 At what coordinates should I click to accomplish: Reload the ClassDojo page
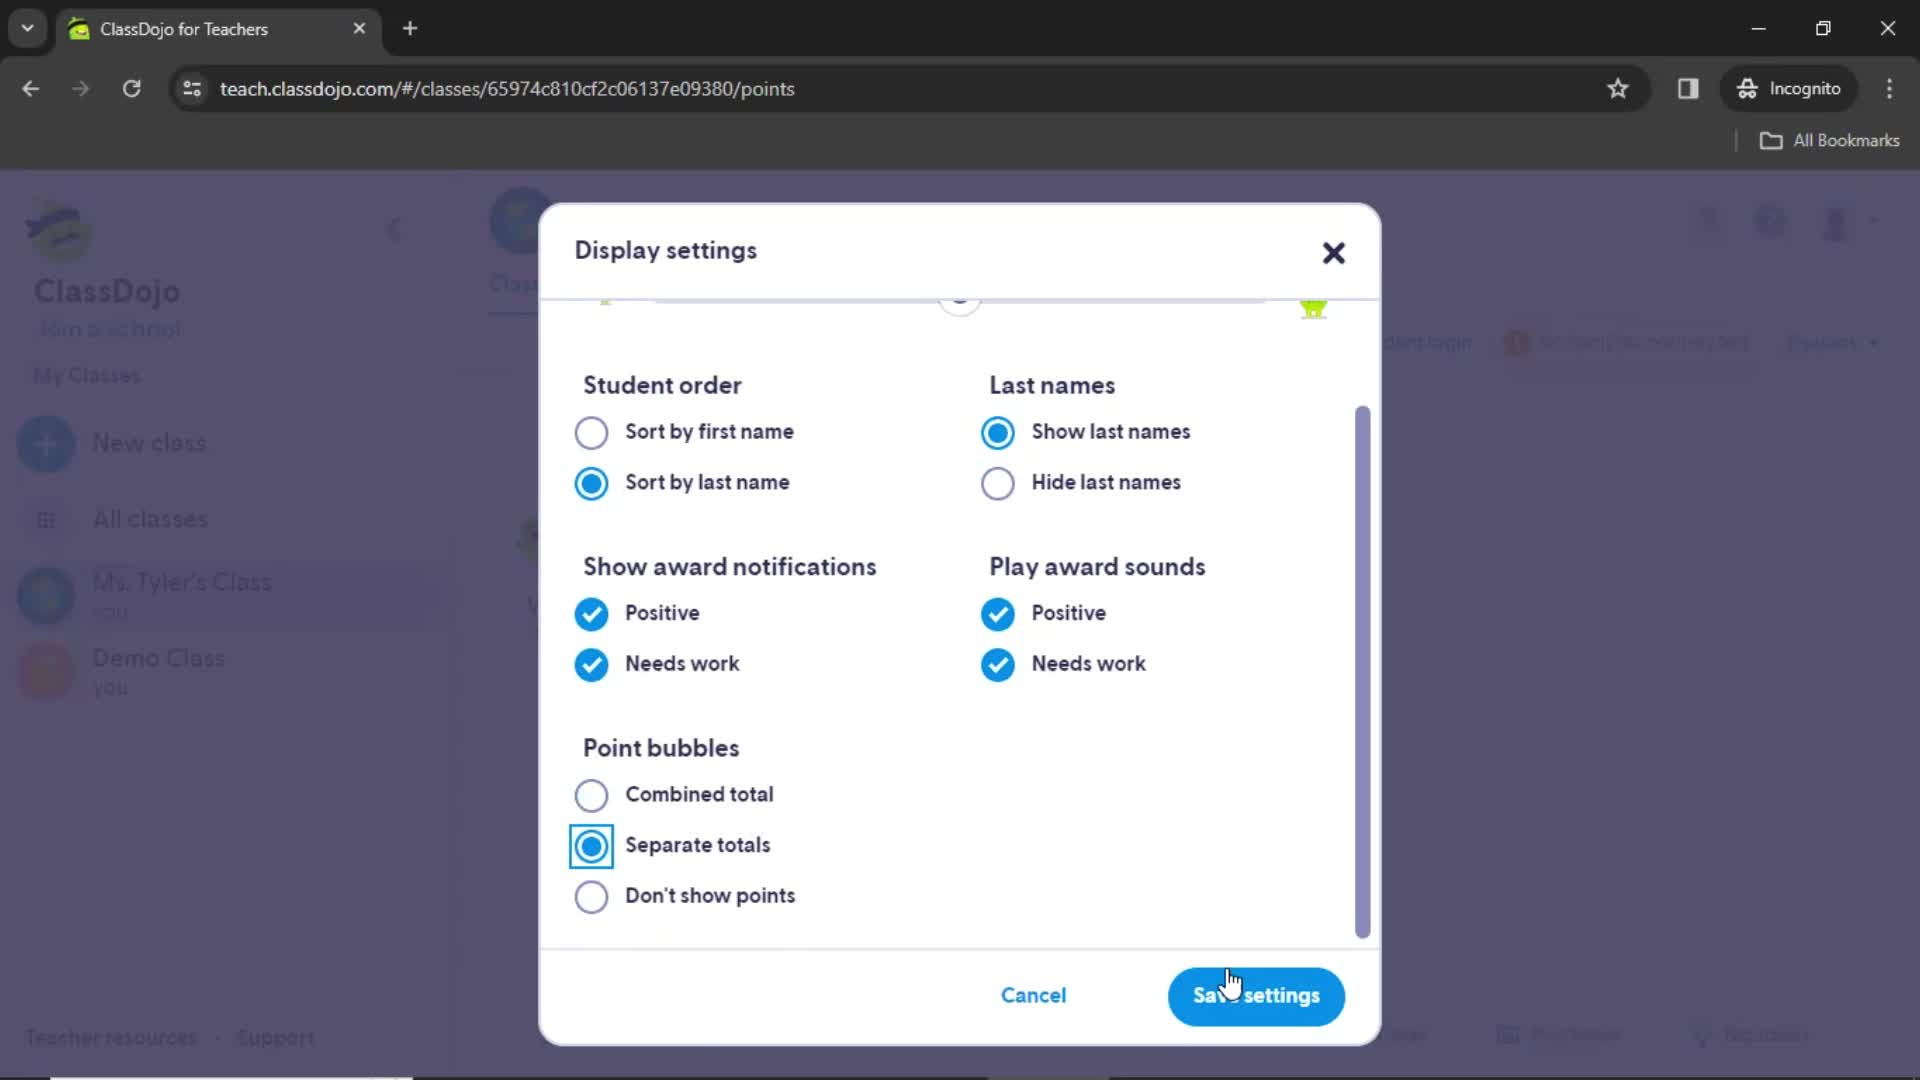point(132,89)
